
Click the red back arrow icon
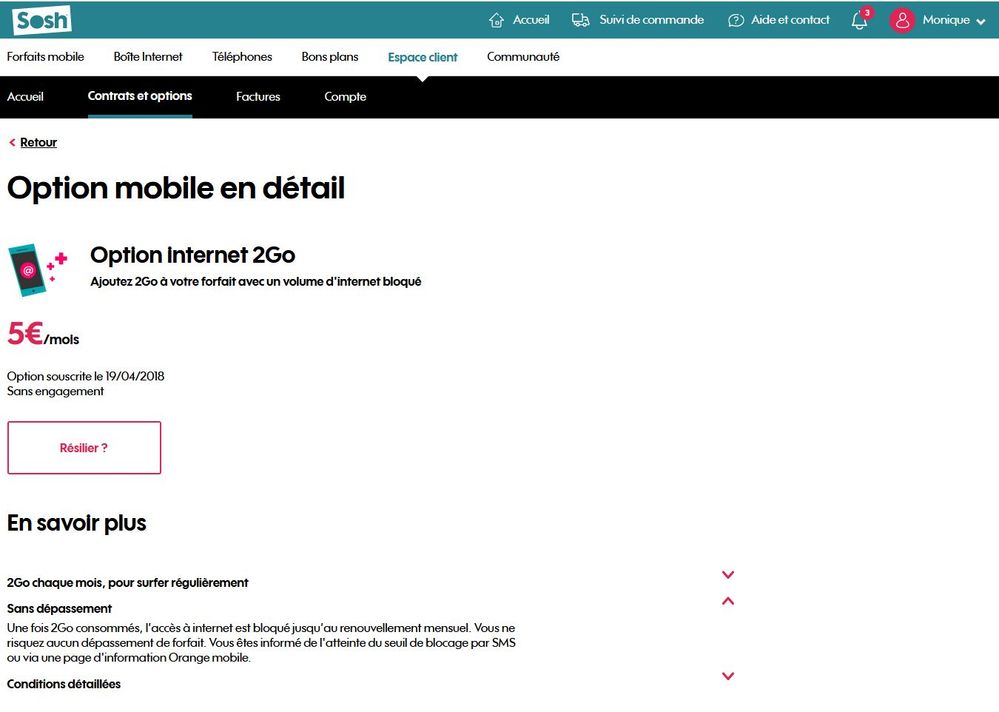tap(12, 143)
